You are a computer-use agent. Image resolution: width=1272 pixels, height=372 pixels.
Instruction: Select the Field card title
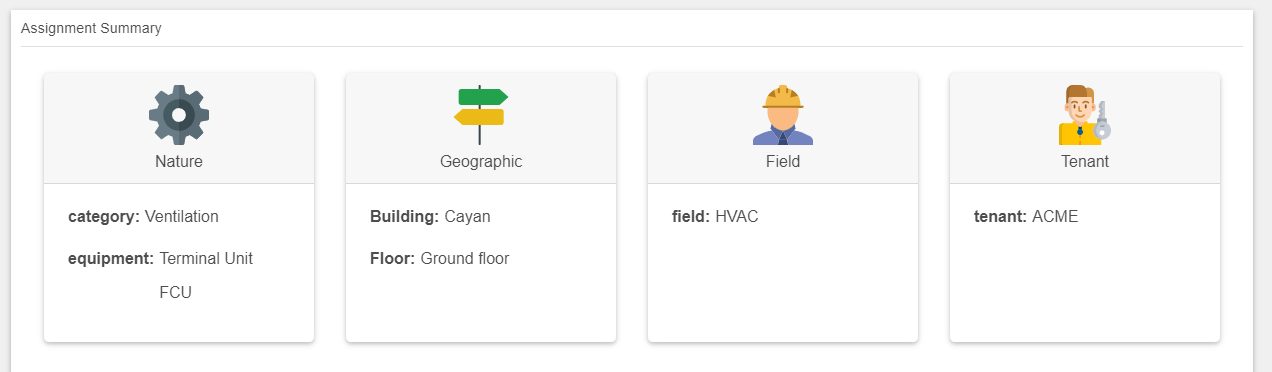pyautogui.click(x=783, y=161)
